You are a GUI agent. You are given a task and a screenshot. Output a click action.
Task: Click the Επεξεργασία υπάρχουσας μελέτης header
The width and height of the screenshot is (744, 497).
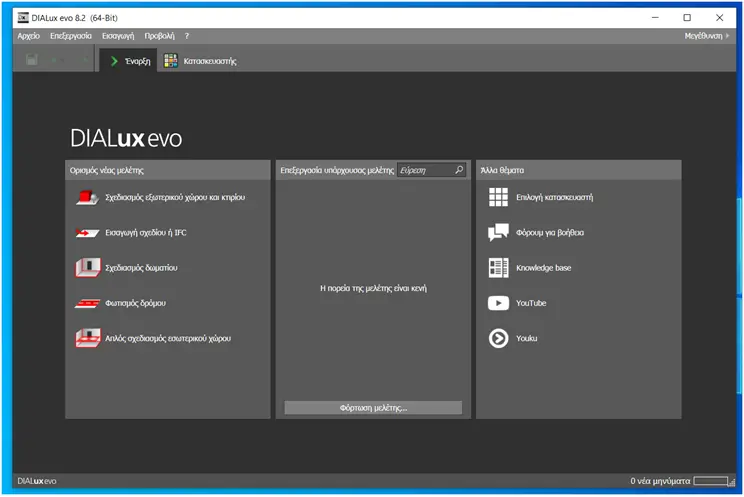[x=337, y=170]
